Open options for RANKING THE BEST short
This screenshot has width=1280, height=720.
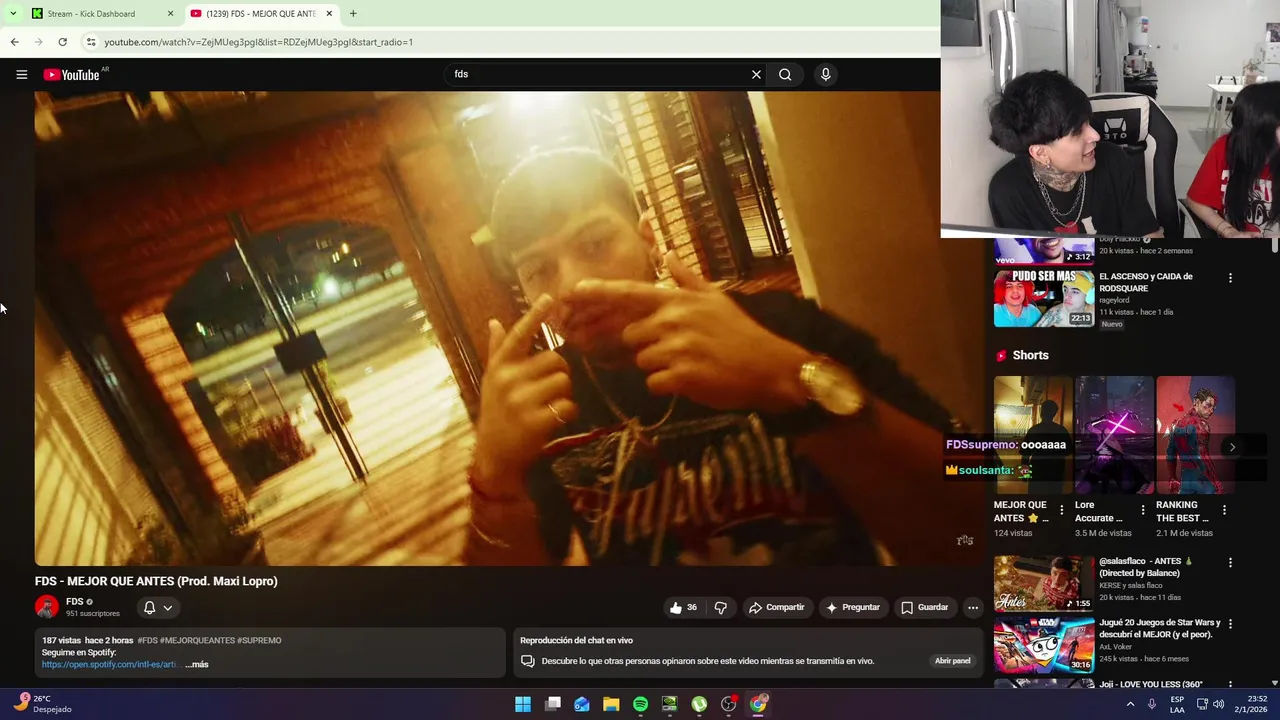tap(1224, 510)
